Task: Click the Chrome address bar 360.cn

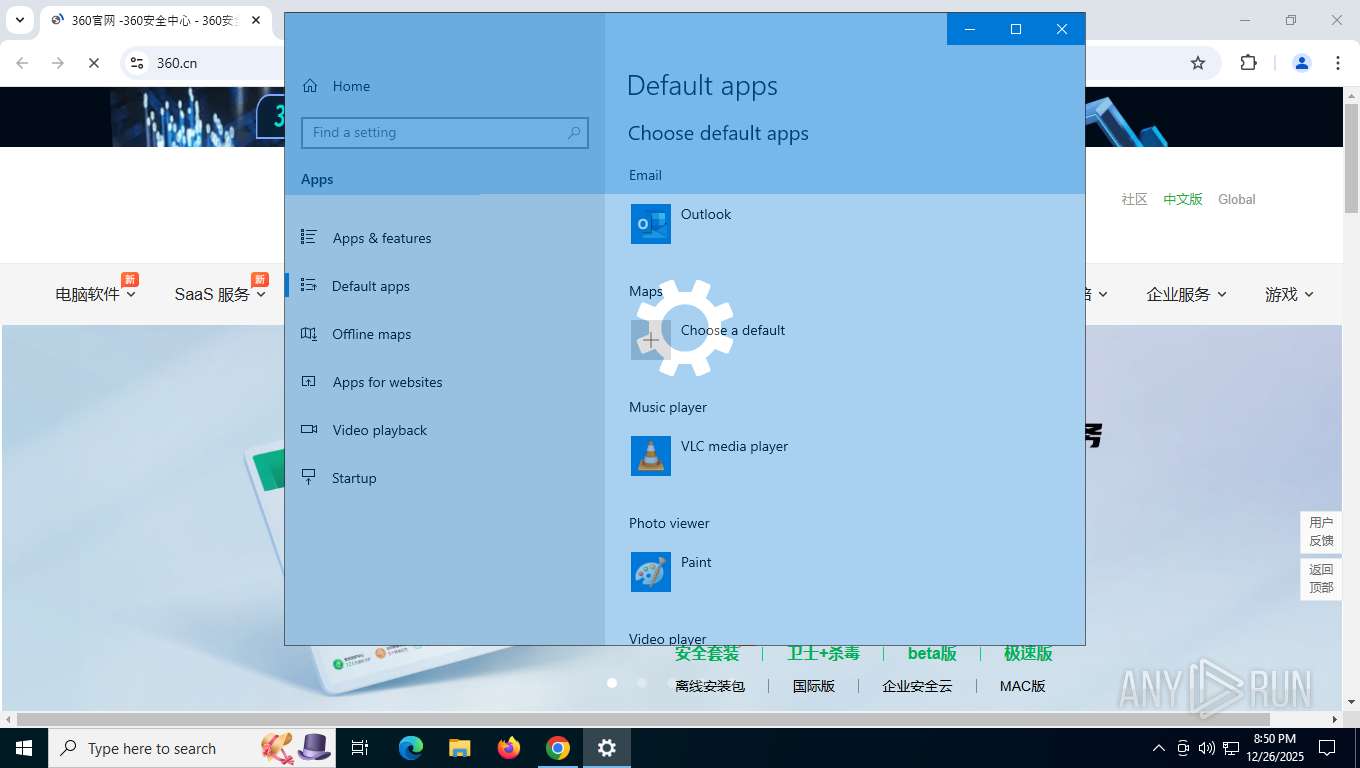Action: (177, 63)
